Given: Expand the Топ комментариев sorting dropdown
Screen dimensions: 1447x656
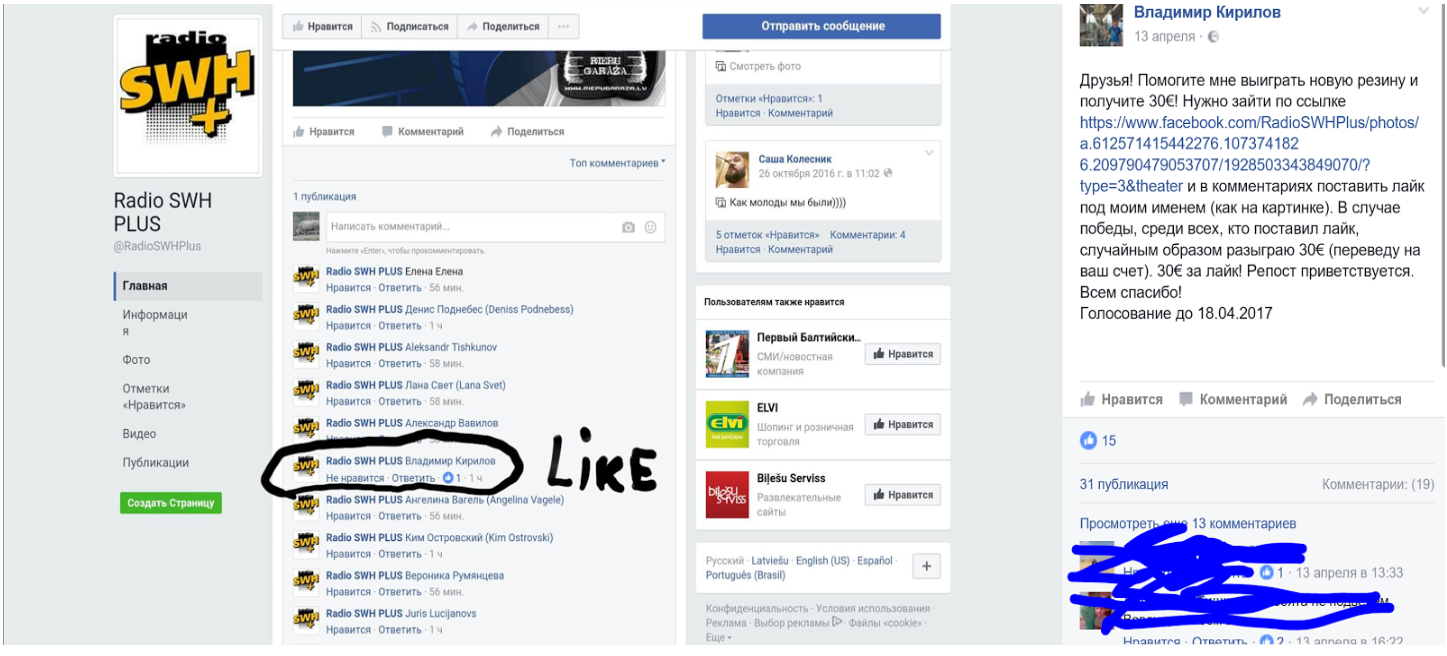Looking at the screenshot, I should tap(618, 163).
